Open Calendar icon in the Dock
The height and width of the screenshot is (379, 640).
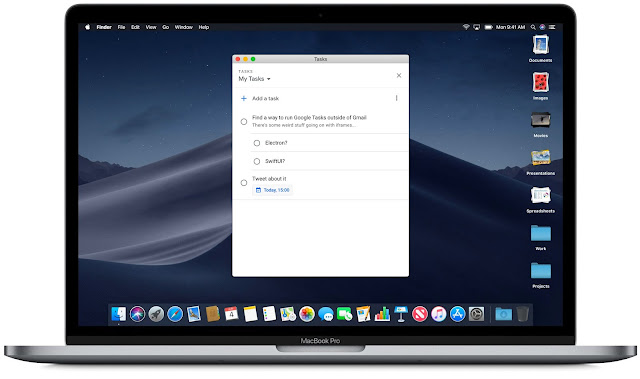231,314
